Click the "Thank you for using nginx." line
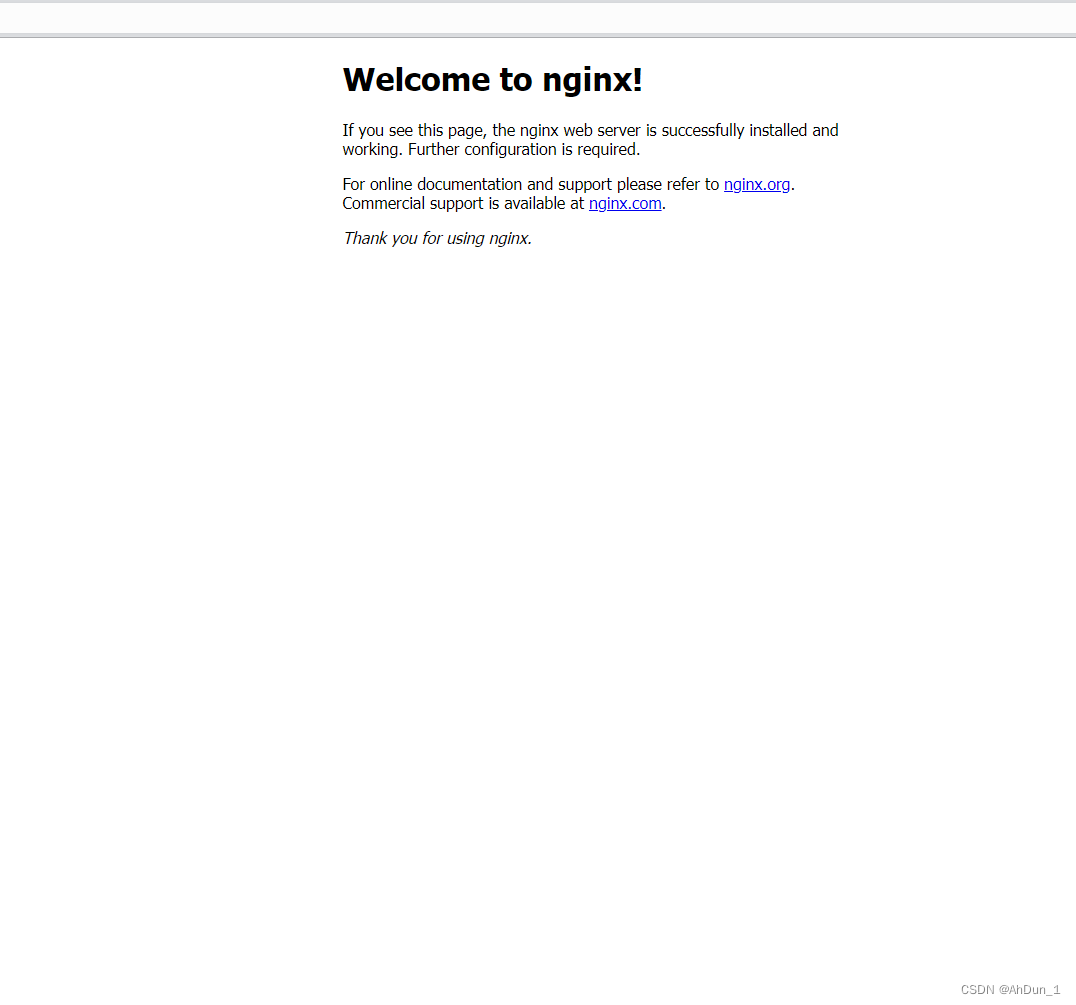1076x1005 pixels. pos(437,238)
